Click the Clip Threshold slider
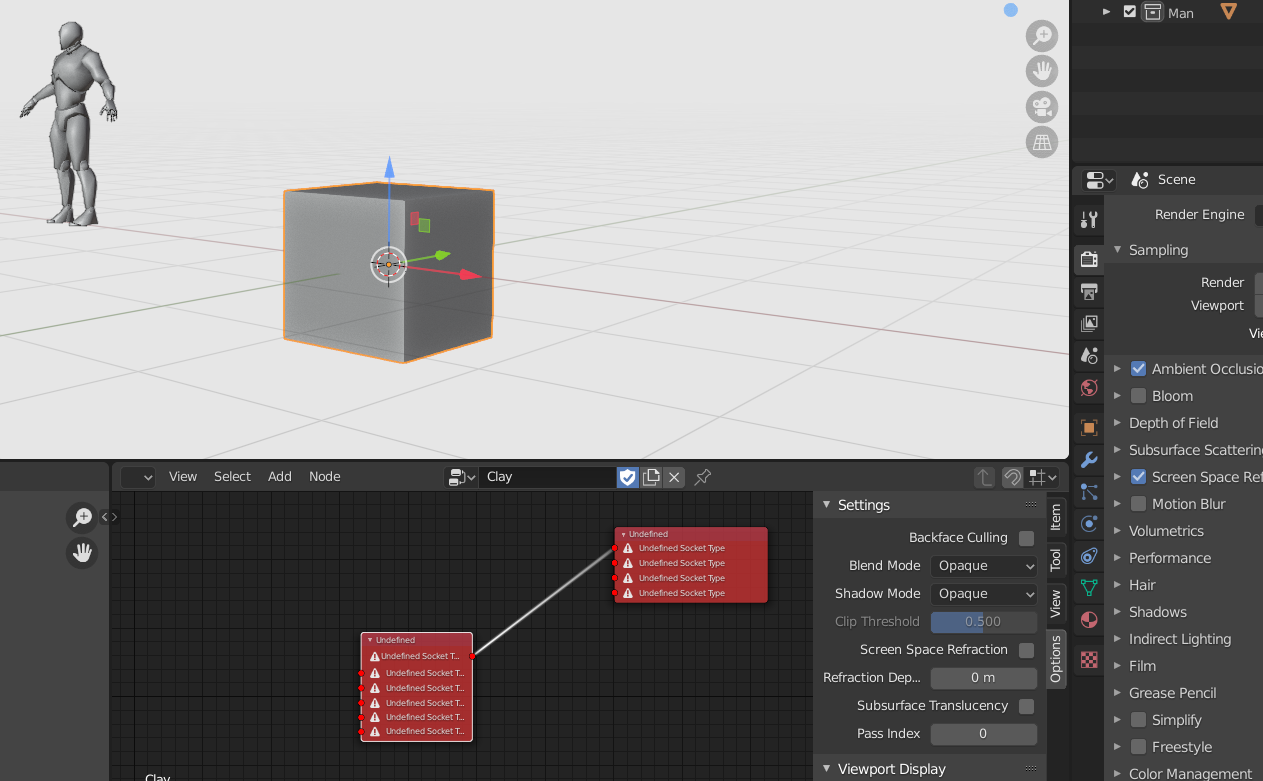 tap(984, 622)
